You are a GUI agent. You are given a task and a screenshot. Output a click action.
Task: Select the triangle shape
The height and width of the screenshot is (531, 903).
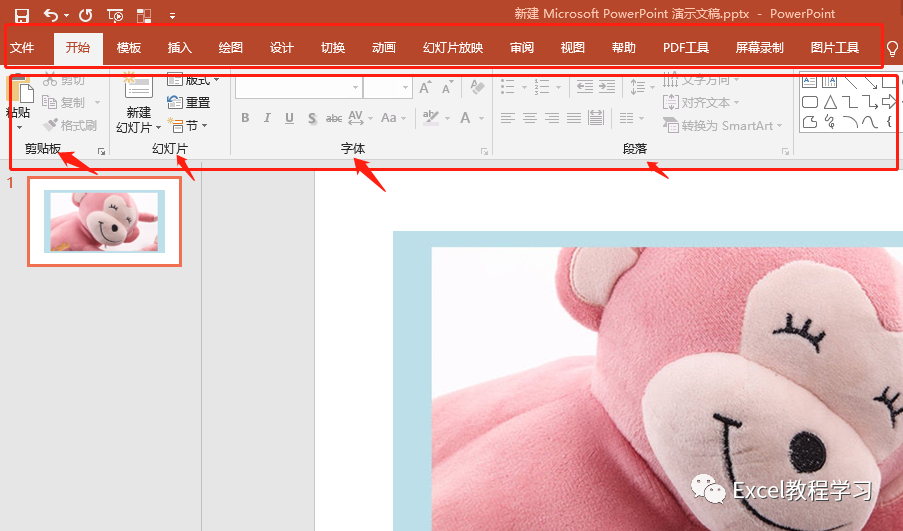click(830, 103)
